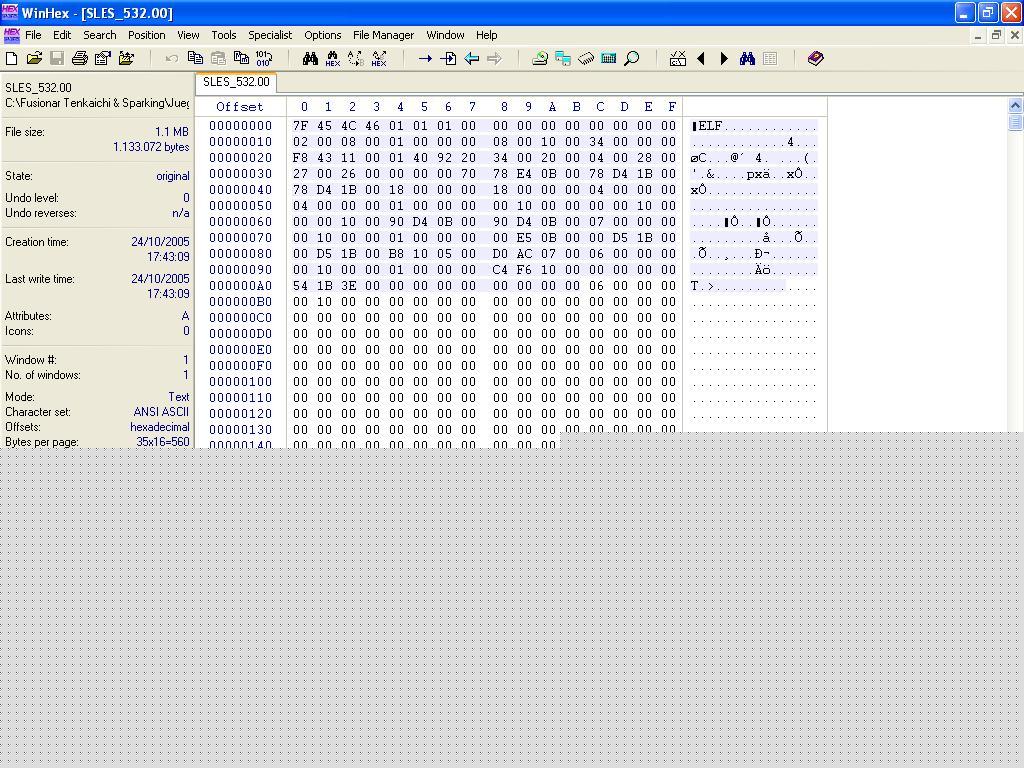Click the Offset column header
The width and height of the screenshot is (1024, 768).
click(240, 107)
